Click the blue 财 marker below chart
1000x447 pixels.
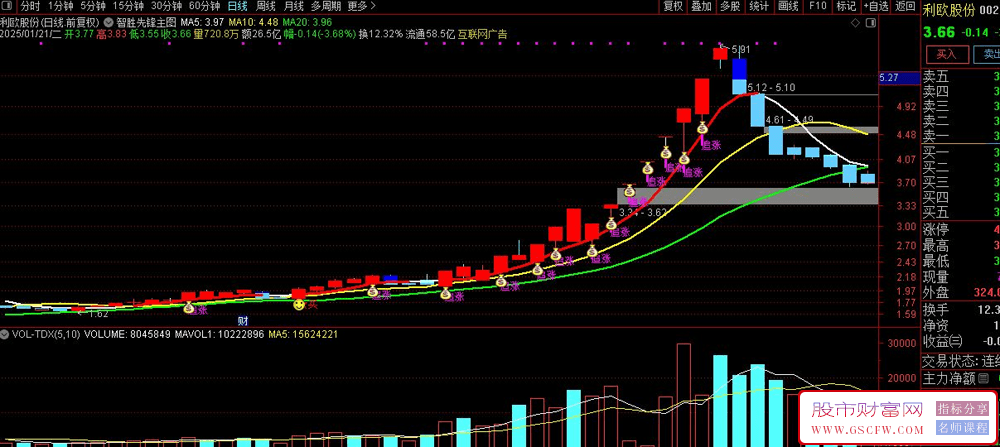point(242,321)
